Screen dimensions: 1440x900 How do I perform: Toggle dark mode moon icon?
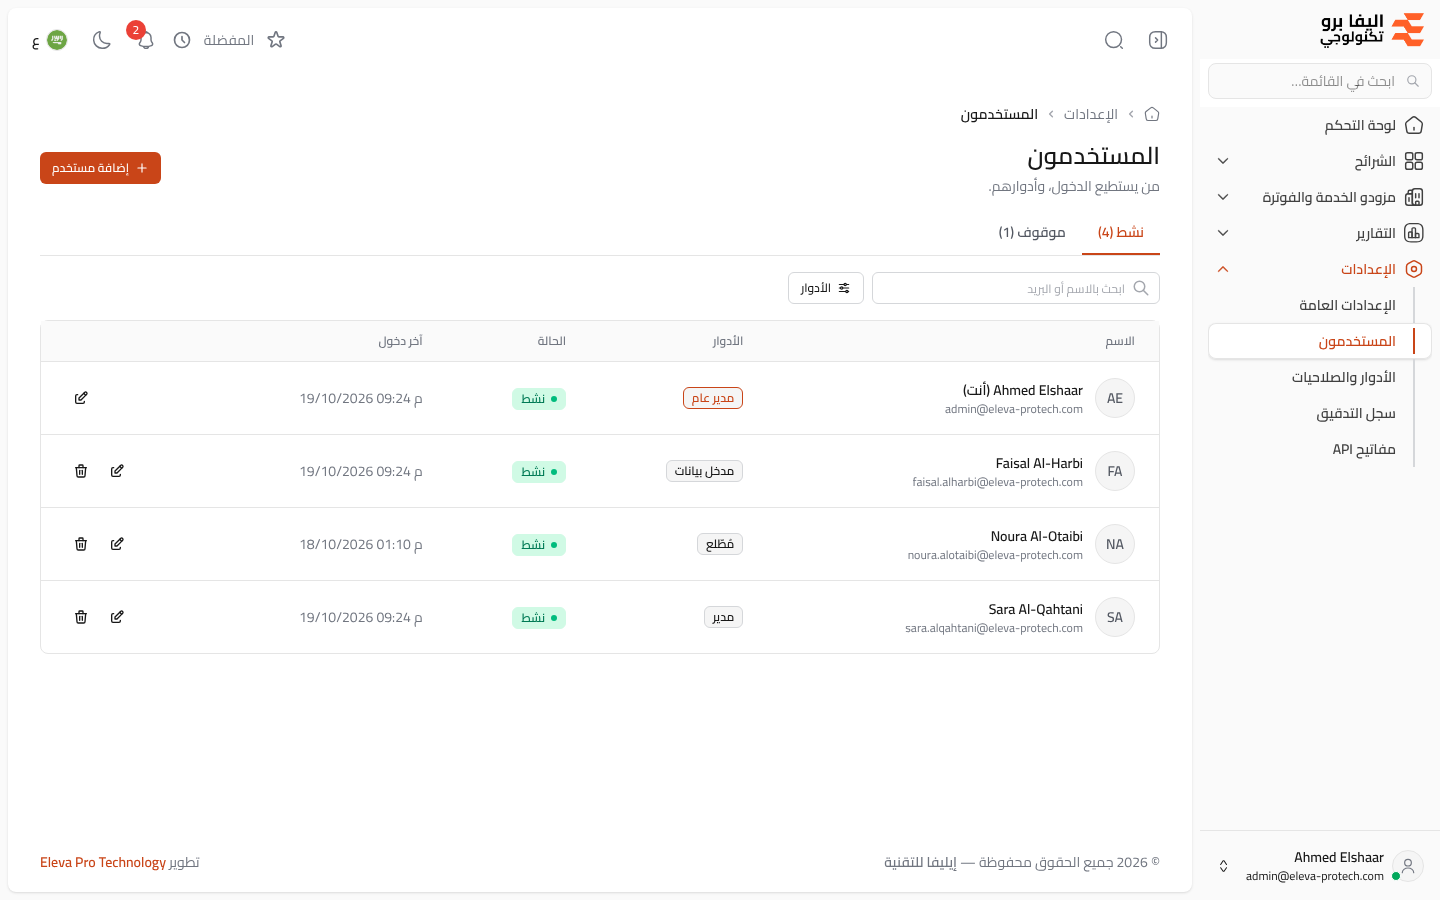pos(101,40)
